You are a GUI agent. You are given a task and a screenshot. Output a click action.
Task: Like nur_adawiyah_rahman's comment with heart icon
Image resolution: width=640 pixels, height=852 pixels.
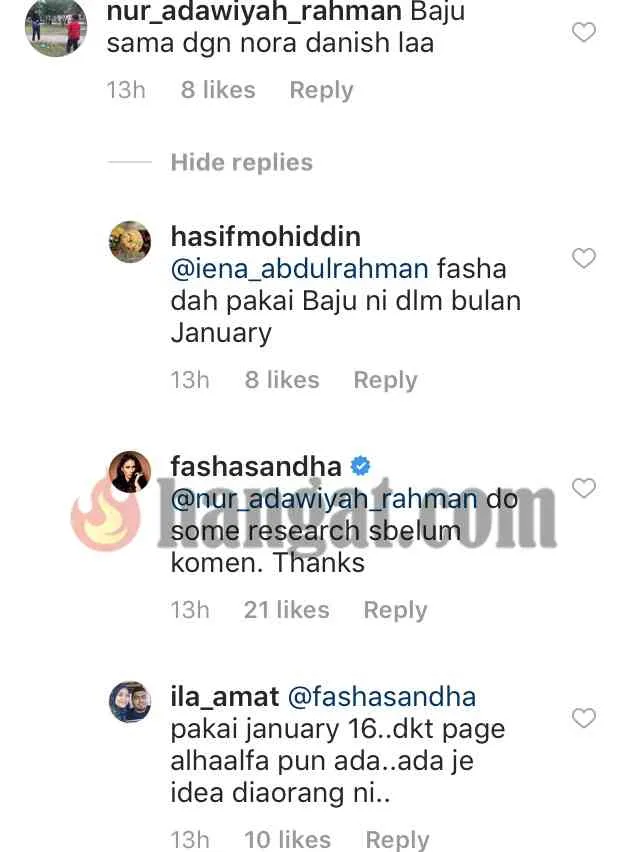coord(584,33)
